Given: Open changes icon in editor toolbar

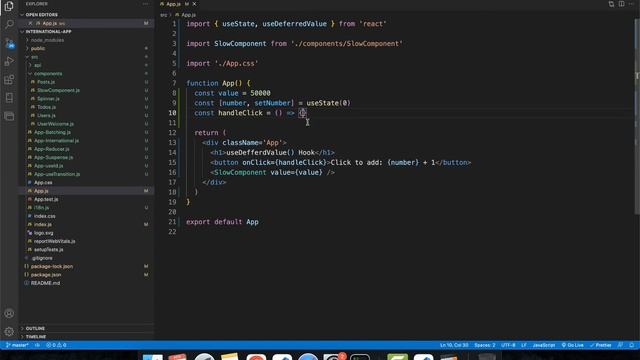Looking at the screenshot, I should tap(611, 4).
